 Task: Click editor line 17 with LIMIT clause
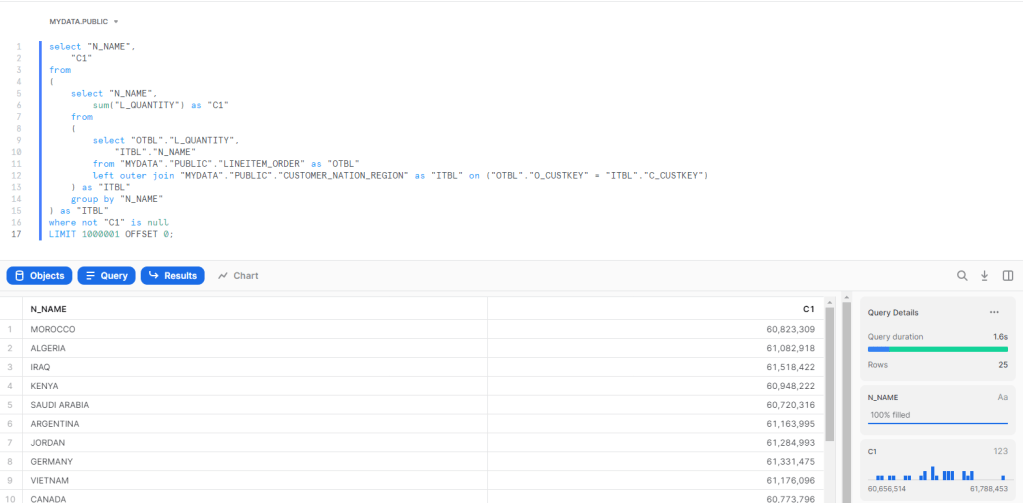pos(111,234)
